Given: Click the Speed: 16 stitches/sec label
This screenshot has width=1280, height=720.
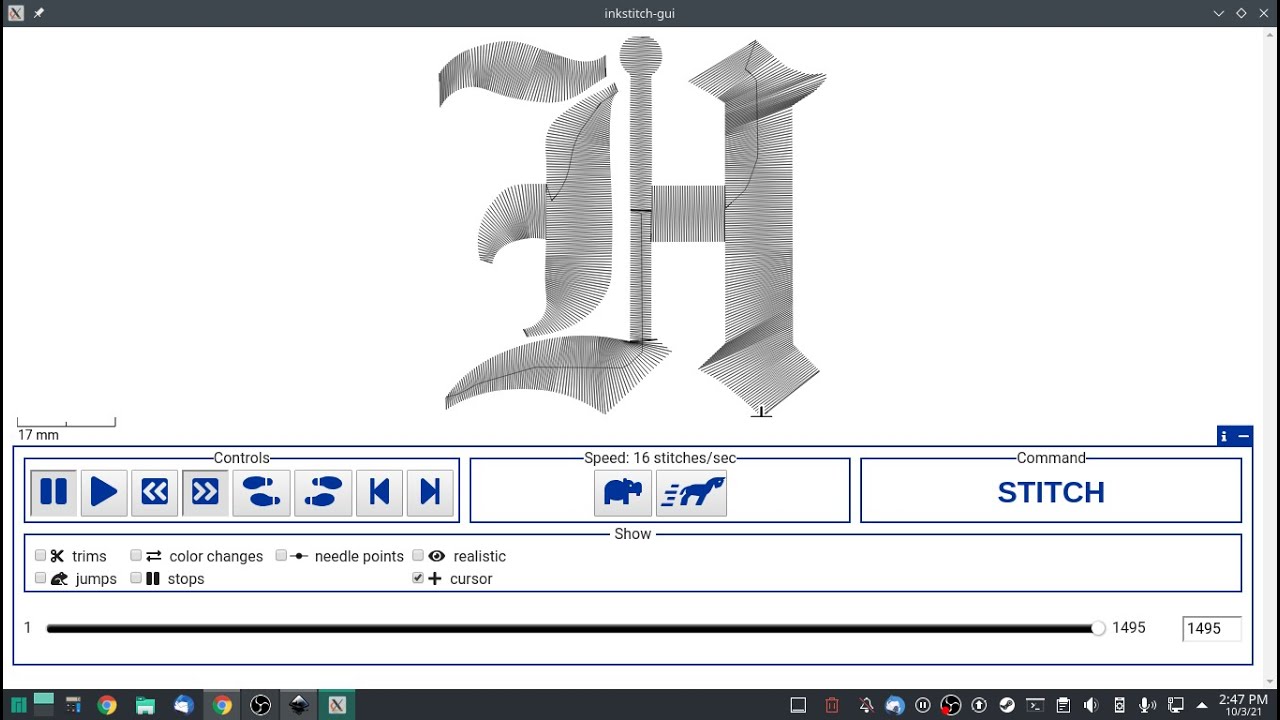Looking at the screenshot, I should (x=660, y=458).
